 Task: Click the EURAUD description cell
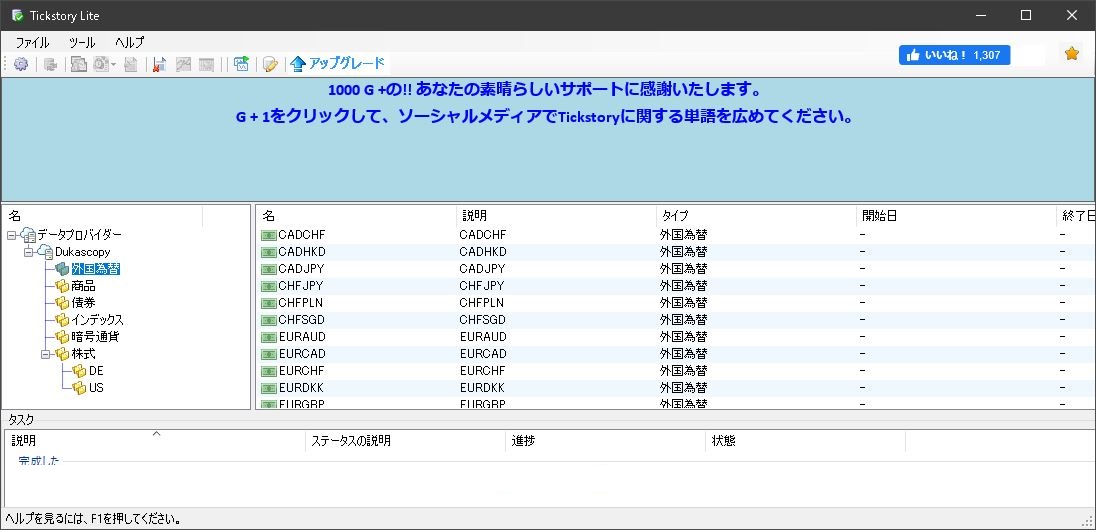pyautogui.click(x=483, y=336)
